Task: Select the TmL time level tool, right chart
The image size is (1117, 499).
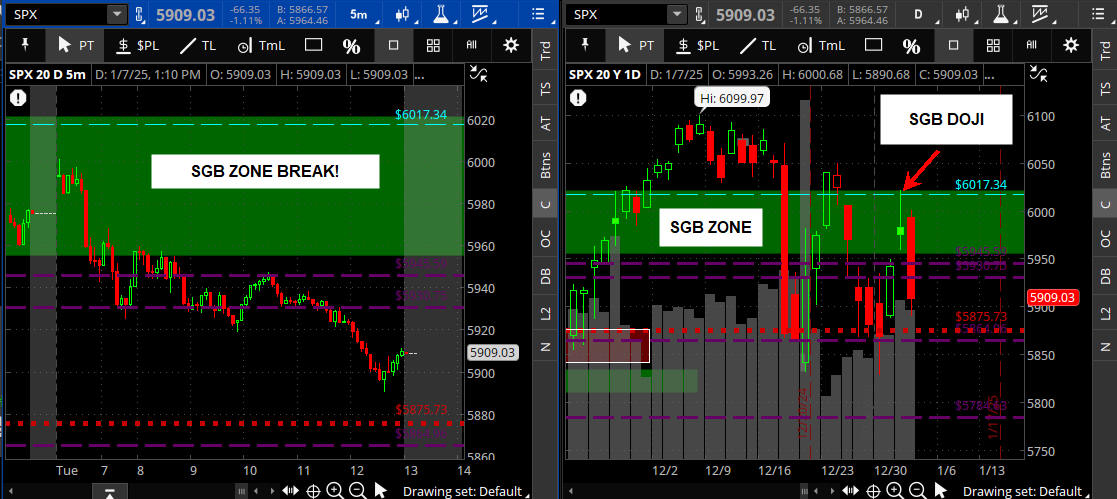Action: coord(820,46)
